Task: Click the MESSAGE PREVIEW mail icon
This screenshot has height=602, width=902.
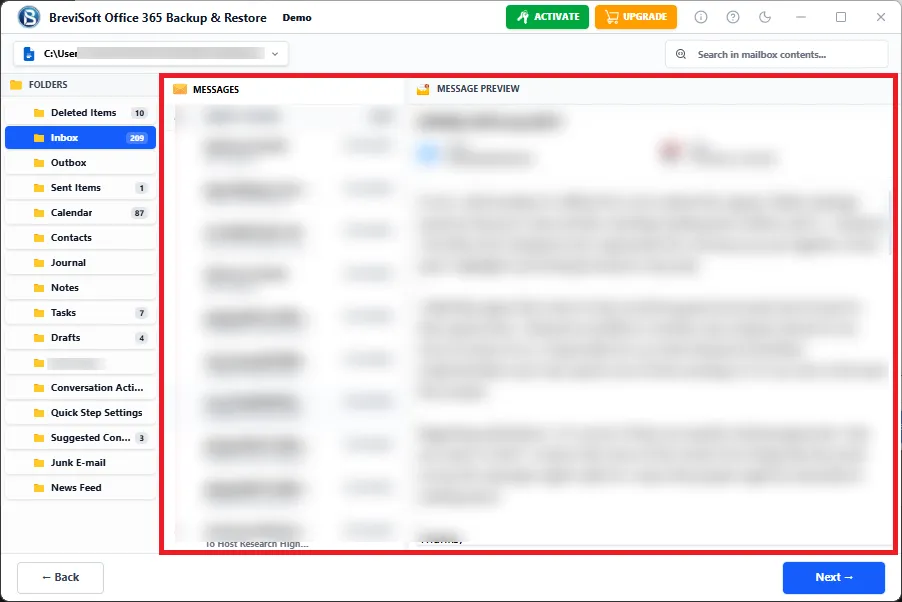Action: (423, 89)
